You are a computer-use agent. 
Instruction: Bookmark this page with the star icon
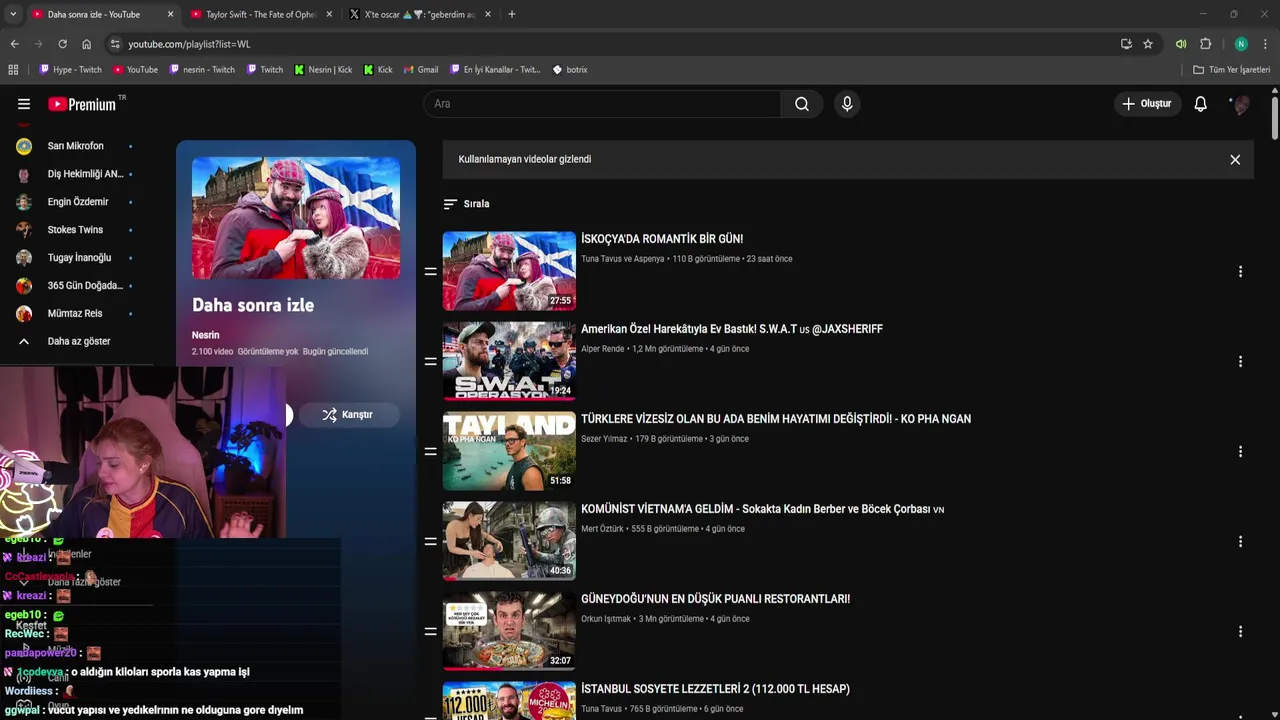1148,44
